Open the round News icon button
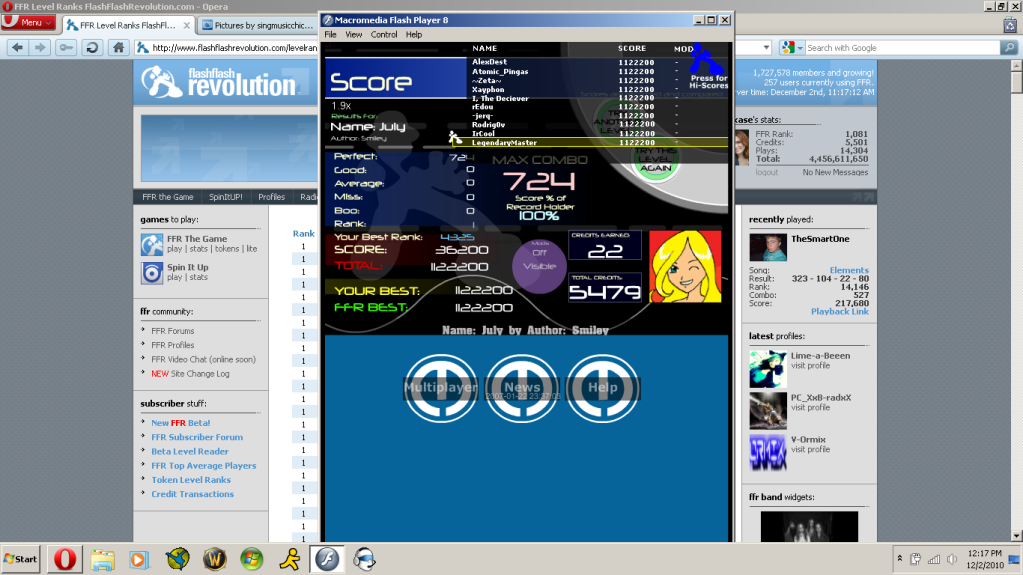Image resolution: width=1023 pixels, height=575 pixels. pyautogui.click(x=522, y=388)
